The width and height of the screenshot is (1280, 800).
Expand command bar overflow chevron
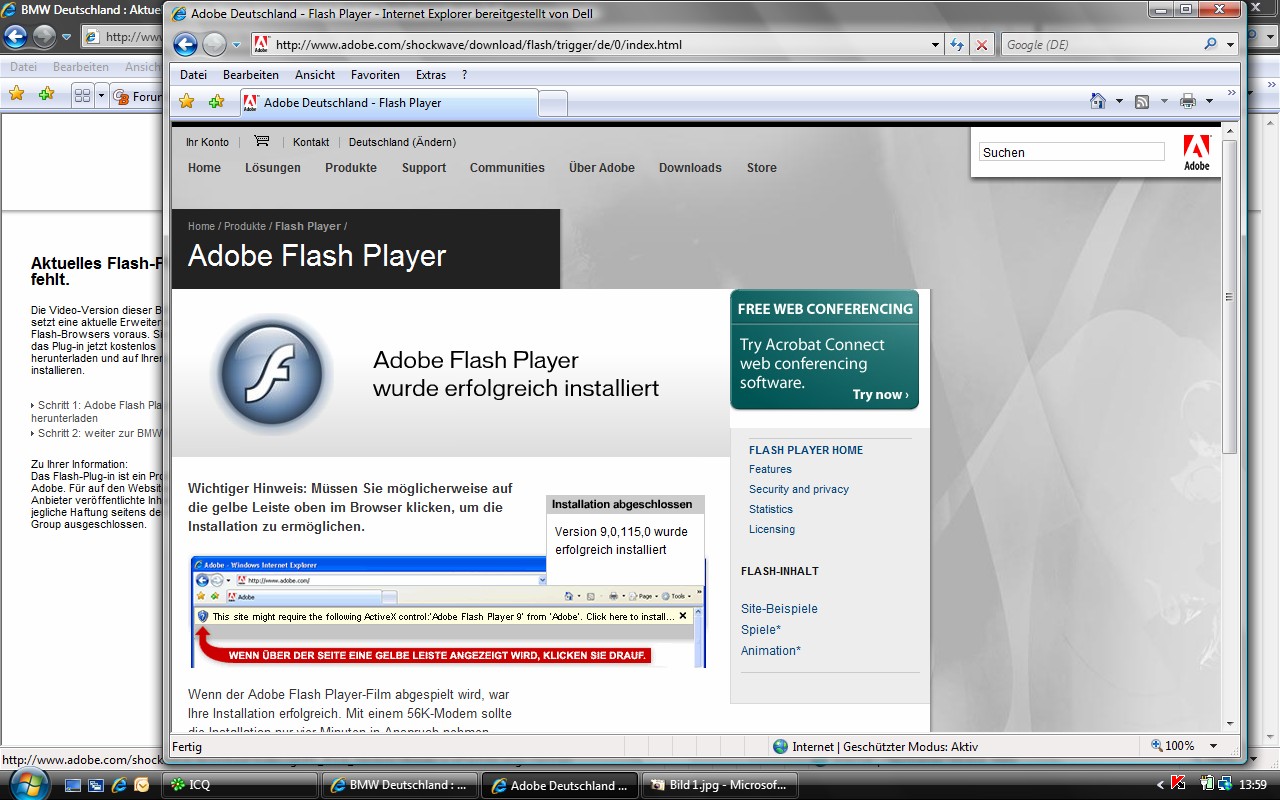pos(1231,94)
